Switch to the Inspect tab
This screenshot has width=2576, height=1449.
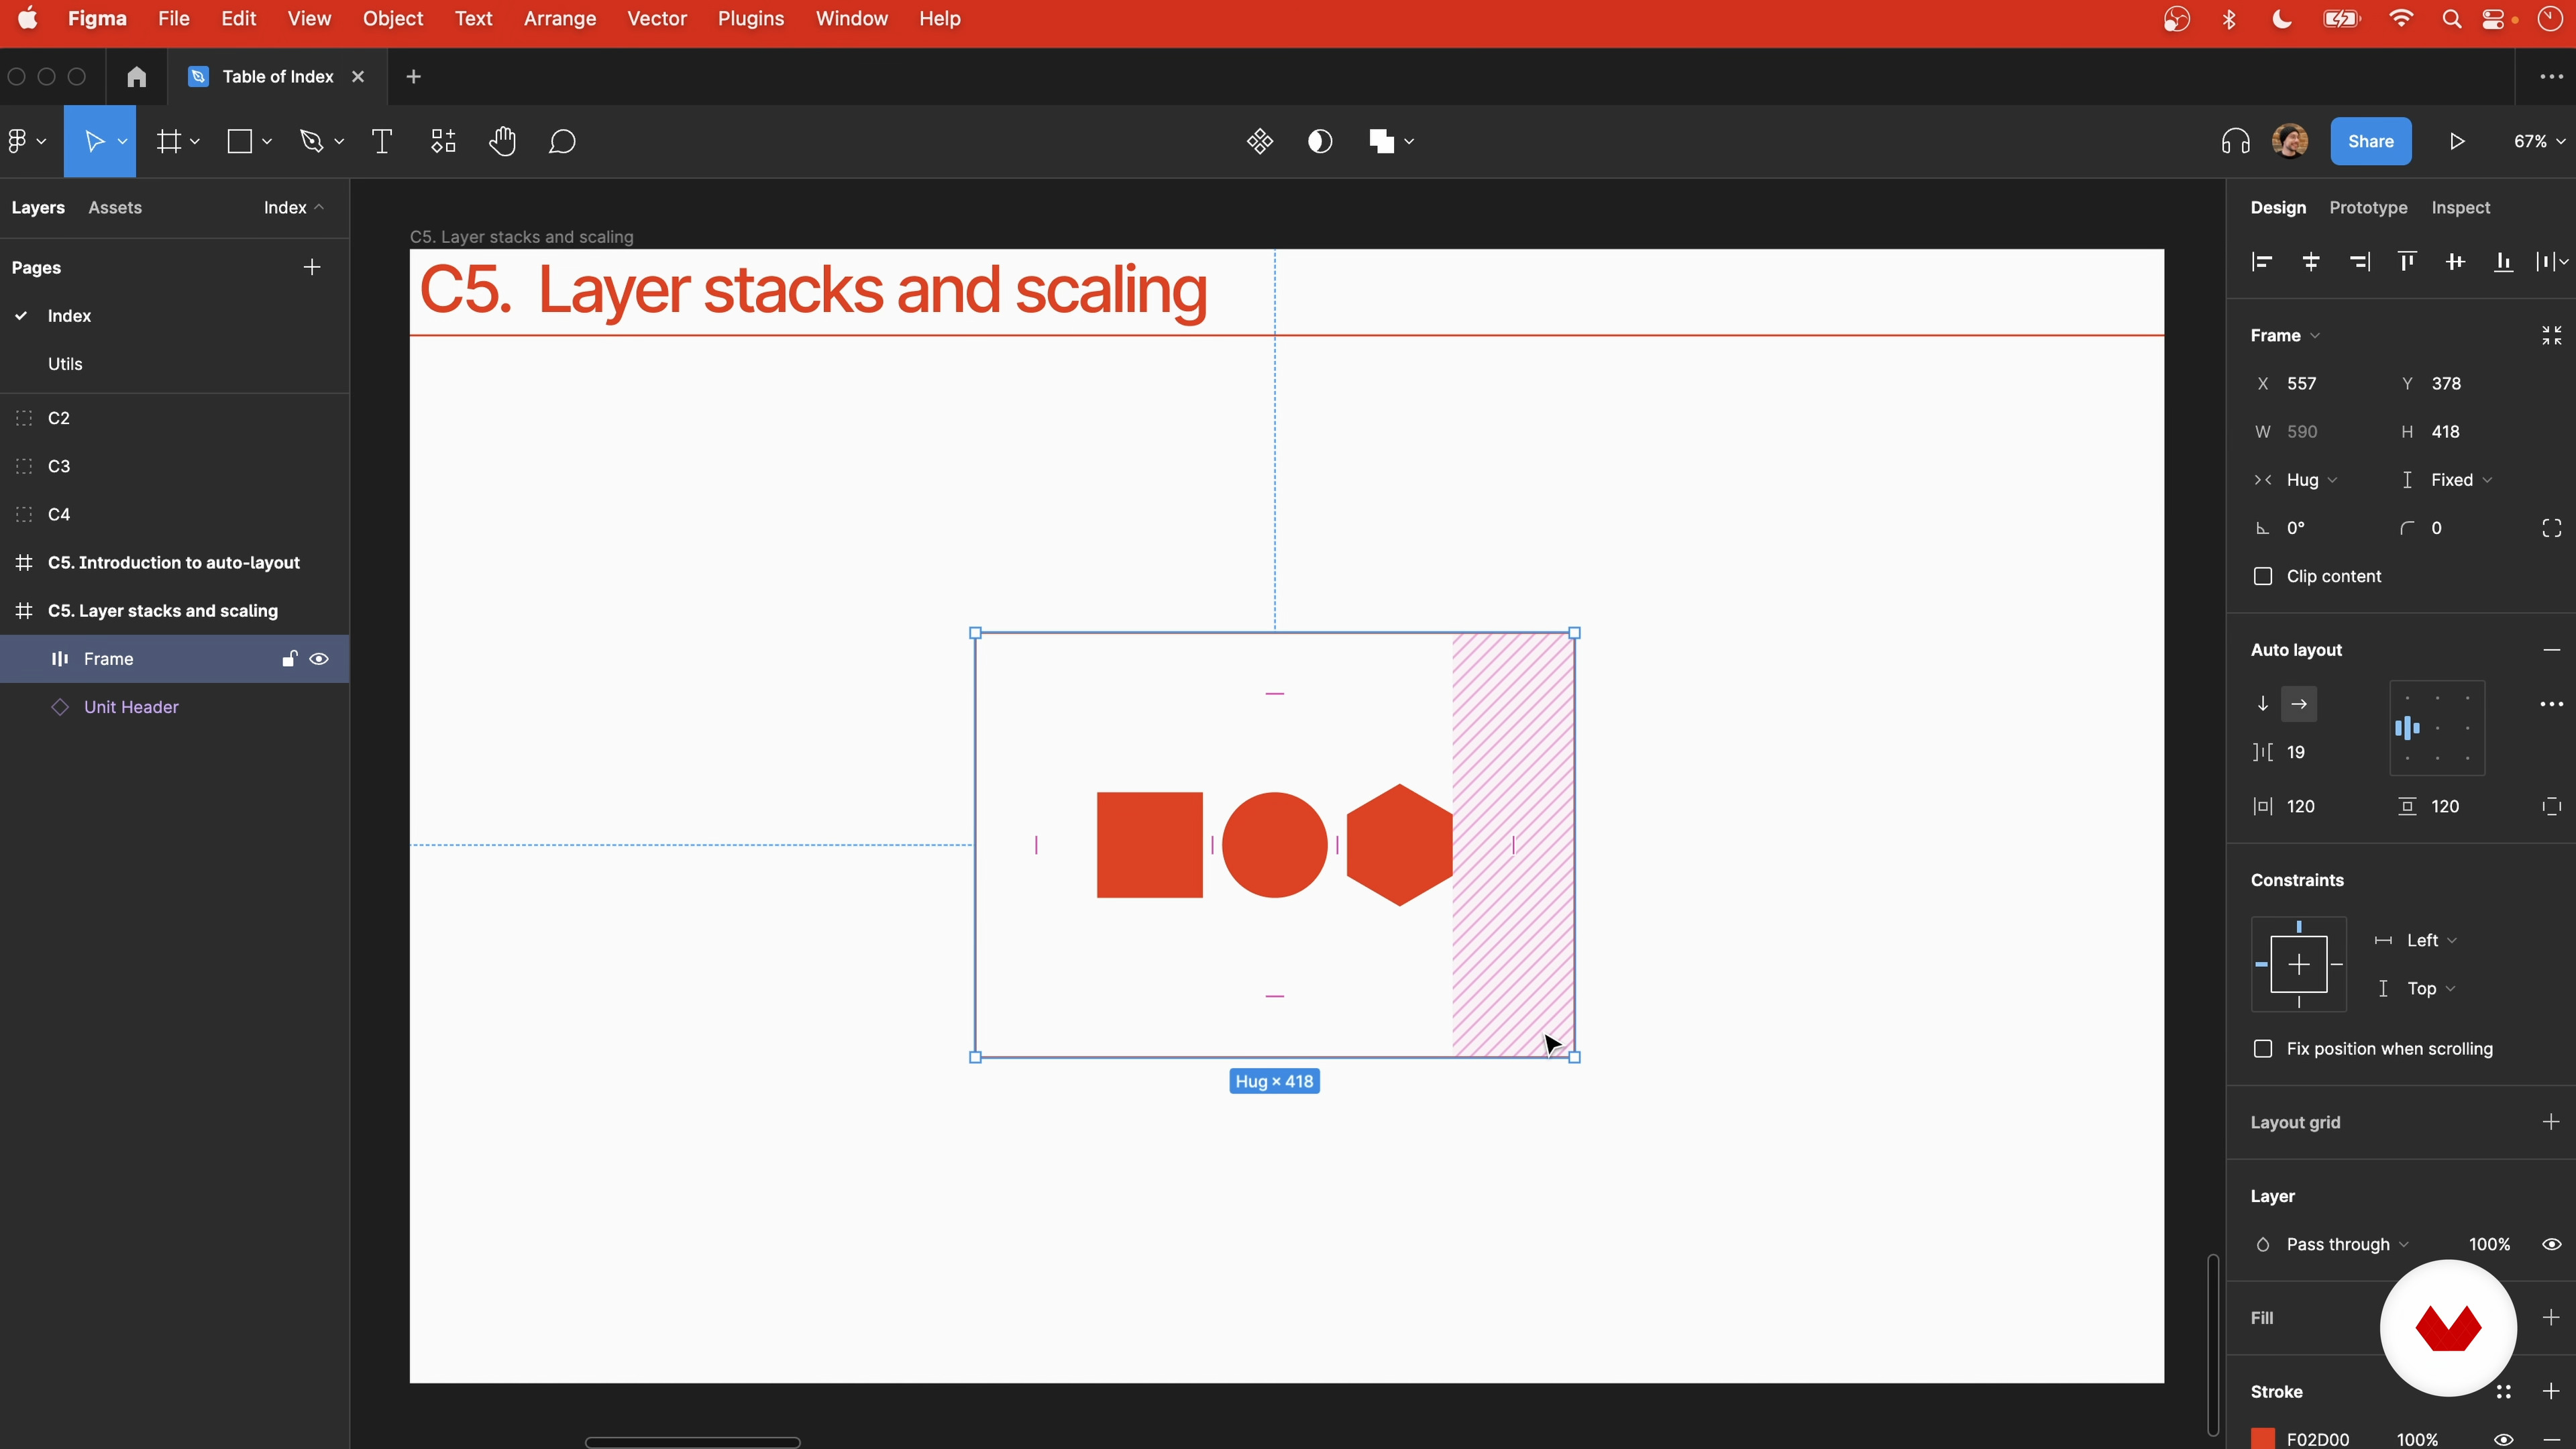pos(2461,208)
